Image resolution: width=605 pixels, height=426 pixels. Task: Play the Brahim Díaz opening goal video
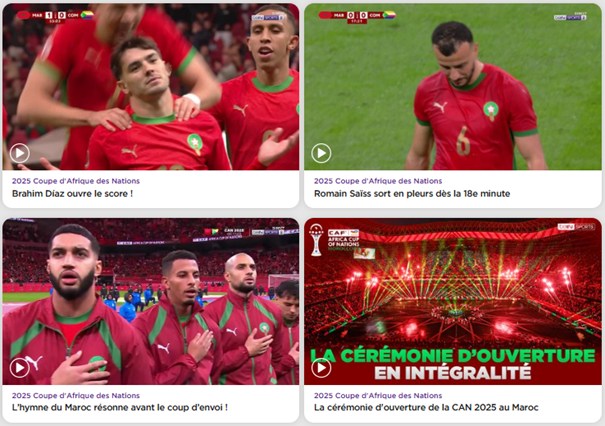pos(20,153)
